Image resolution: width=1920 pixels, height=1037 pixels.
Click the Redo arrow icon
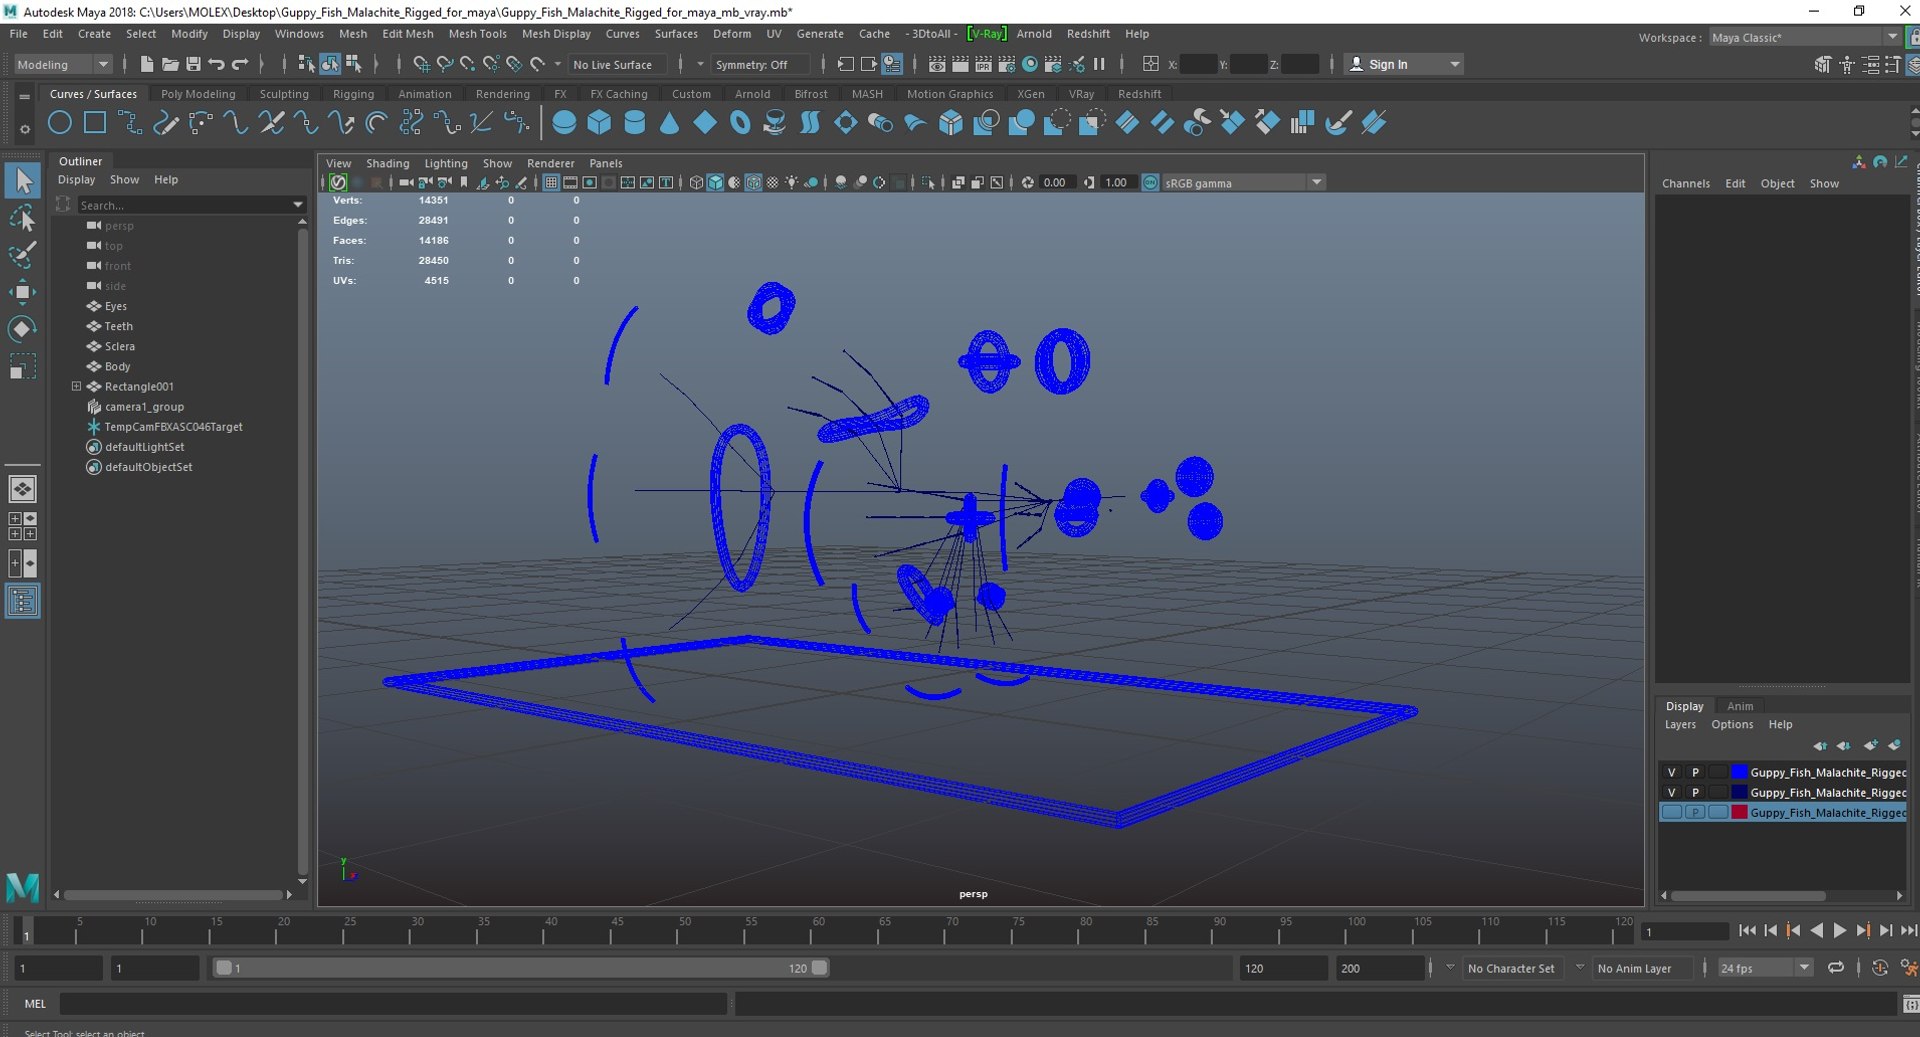[240, 64]
